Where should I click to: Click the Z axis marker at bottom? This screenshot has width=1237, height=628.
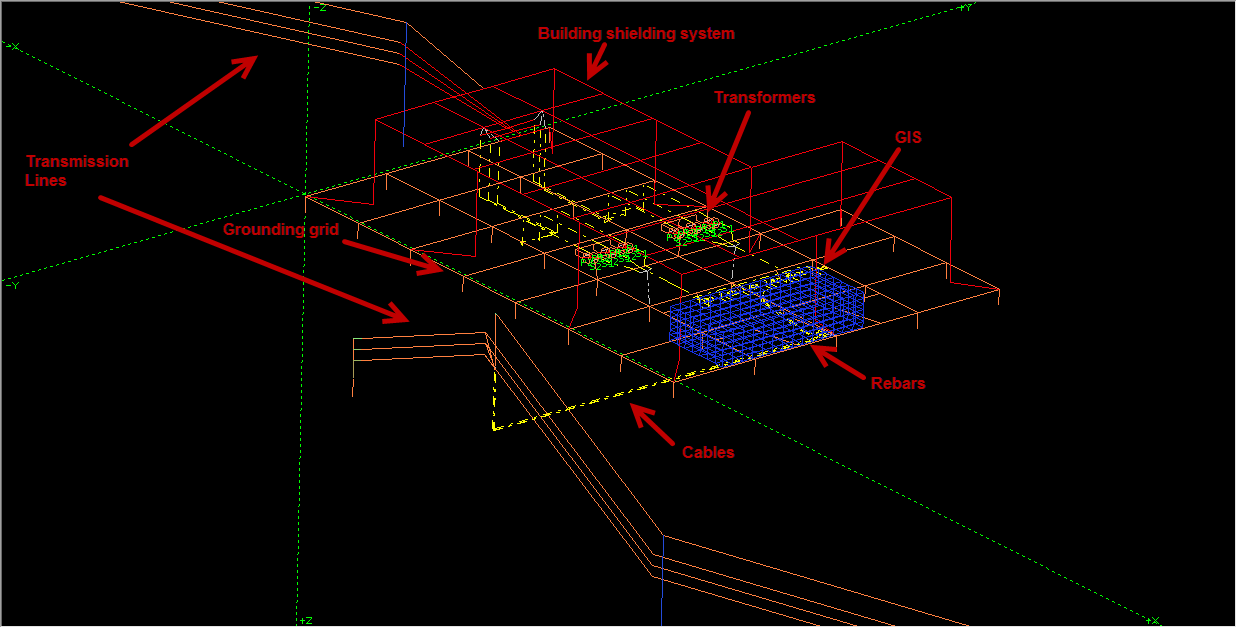tap(306, 619)
